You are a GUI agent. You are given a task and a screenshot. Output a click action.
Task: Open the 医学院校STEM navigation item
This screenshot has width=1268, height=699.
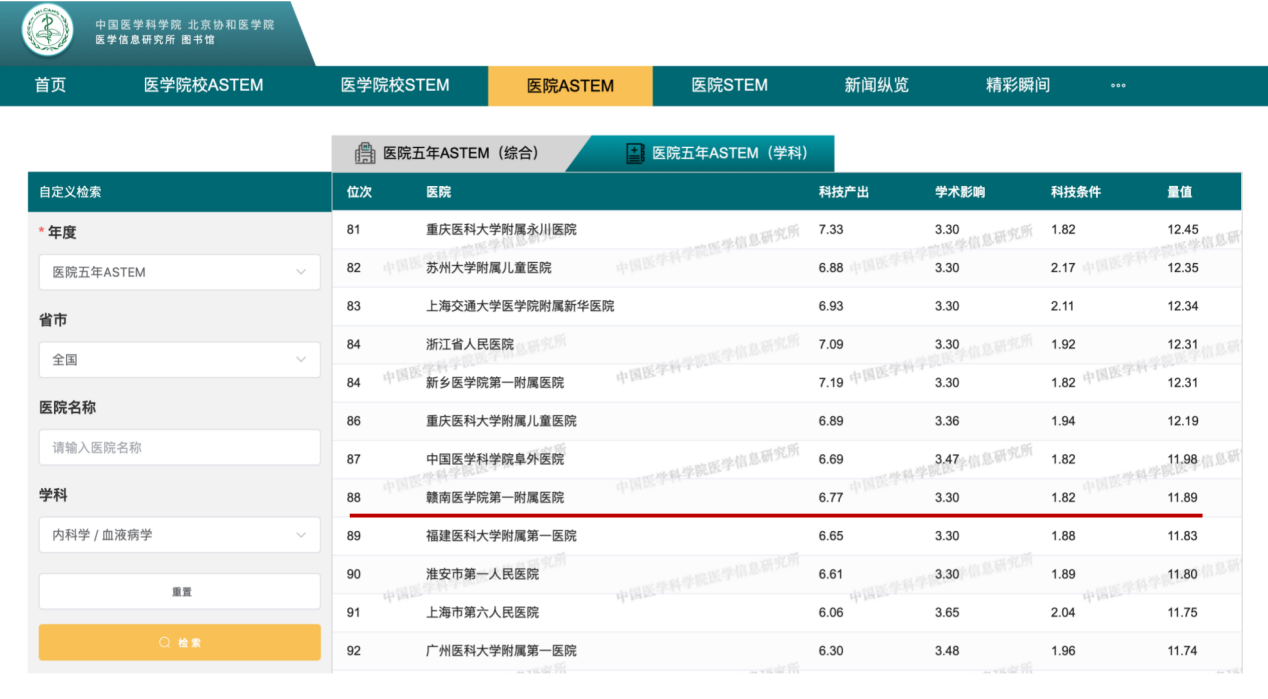coord(395,86)
